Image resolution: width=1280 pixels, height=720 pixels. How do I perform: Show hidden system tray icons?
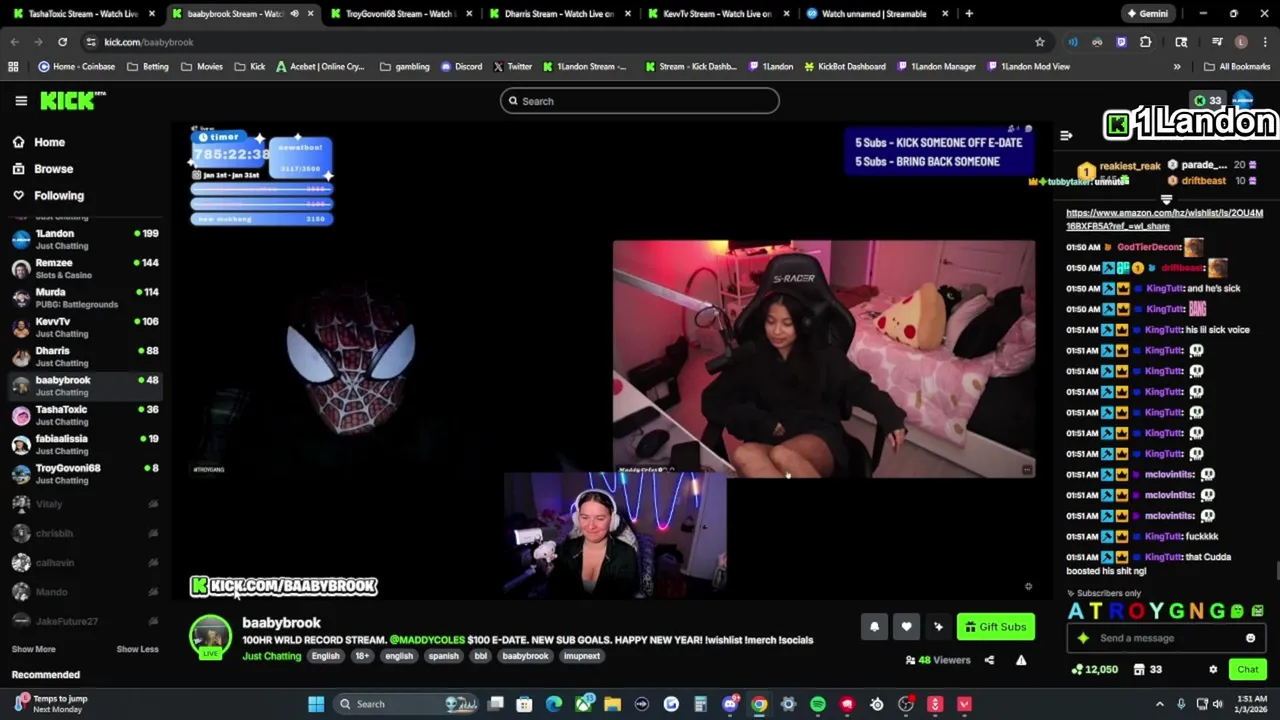[x=1160, y=704]
